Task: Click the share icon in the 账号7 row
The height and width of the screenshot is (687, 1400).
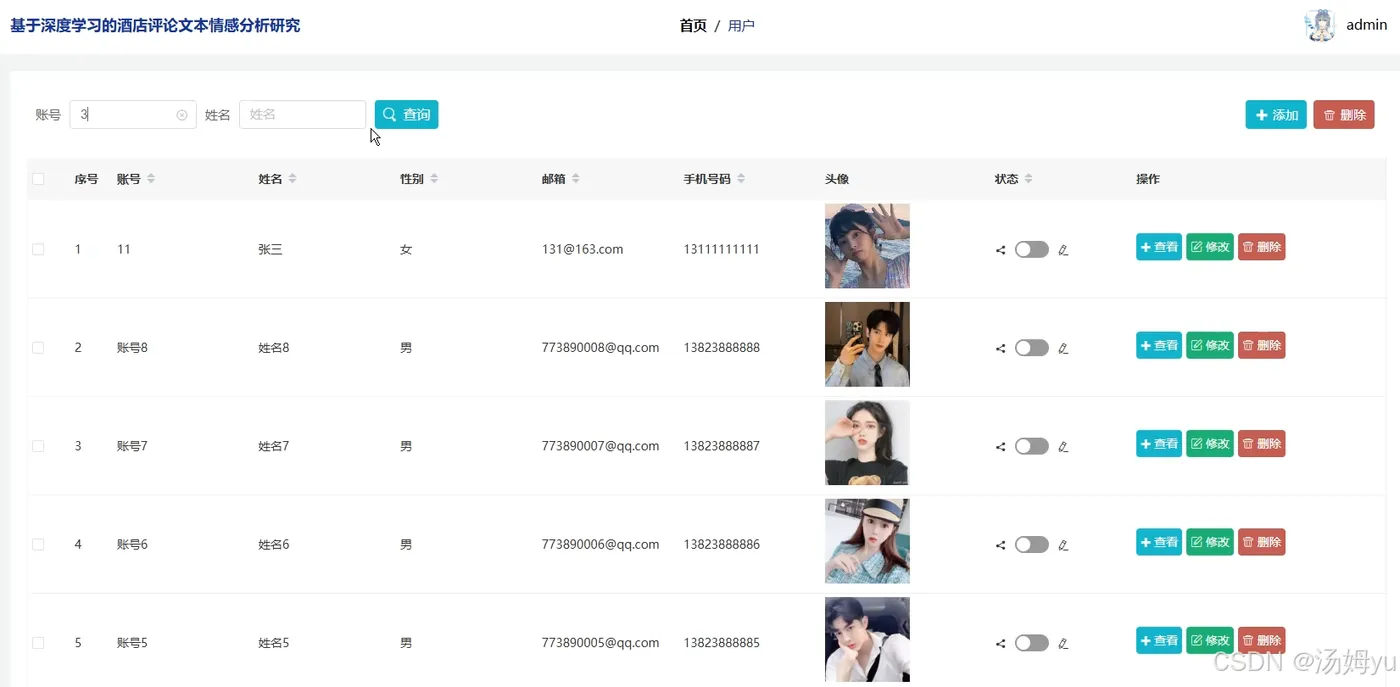Action: click(x=1000, y=447)
